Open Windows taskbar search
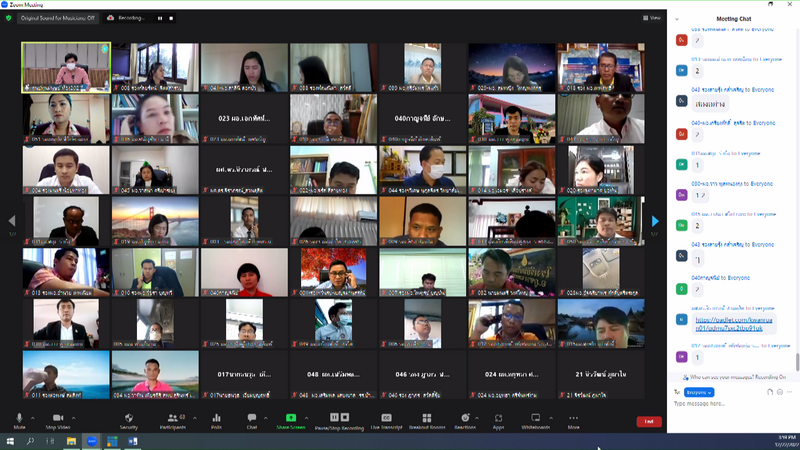Image resolution: width=800 pixels, height=450 pixels. (30, 441)
